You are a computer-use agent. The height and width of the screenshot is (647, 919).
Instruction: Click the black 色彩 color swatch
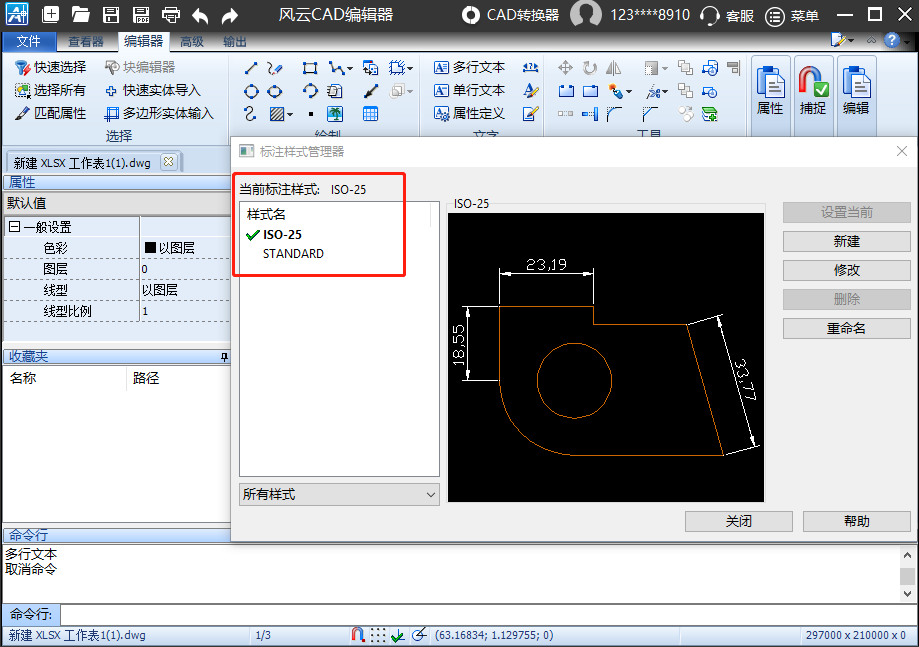[x=150, y=248]
